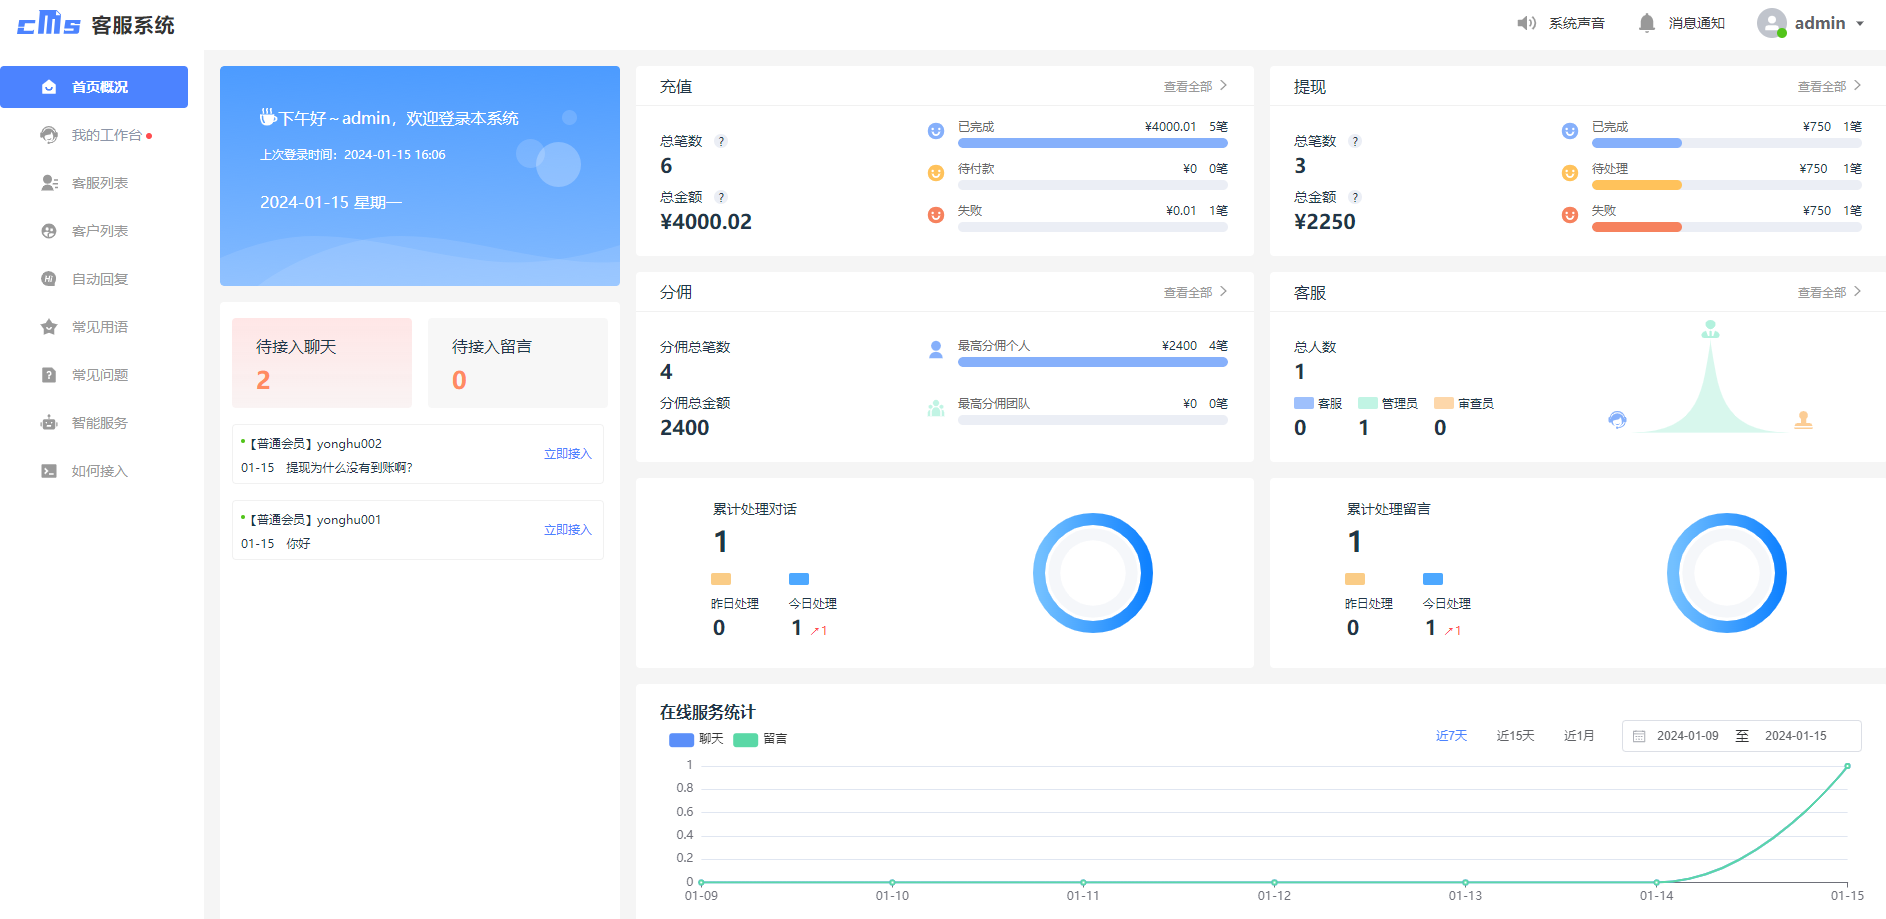Expand the admin account dropdown arrow
Image resolution: width=1886 pixels, height=919 pixels.
click(1860, 24)
